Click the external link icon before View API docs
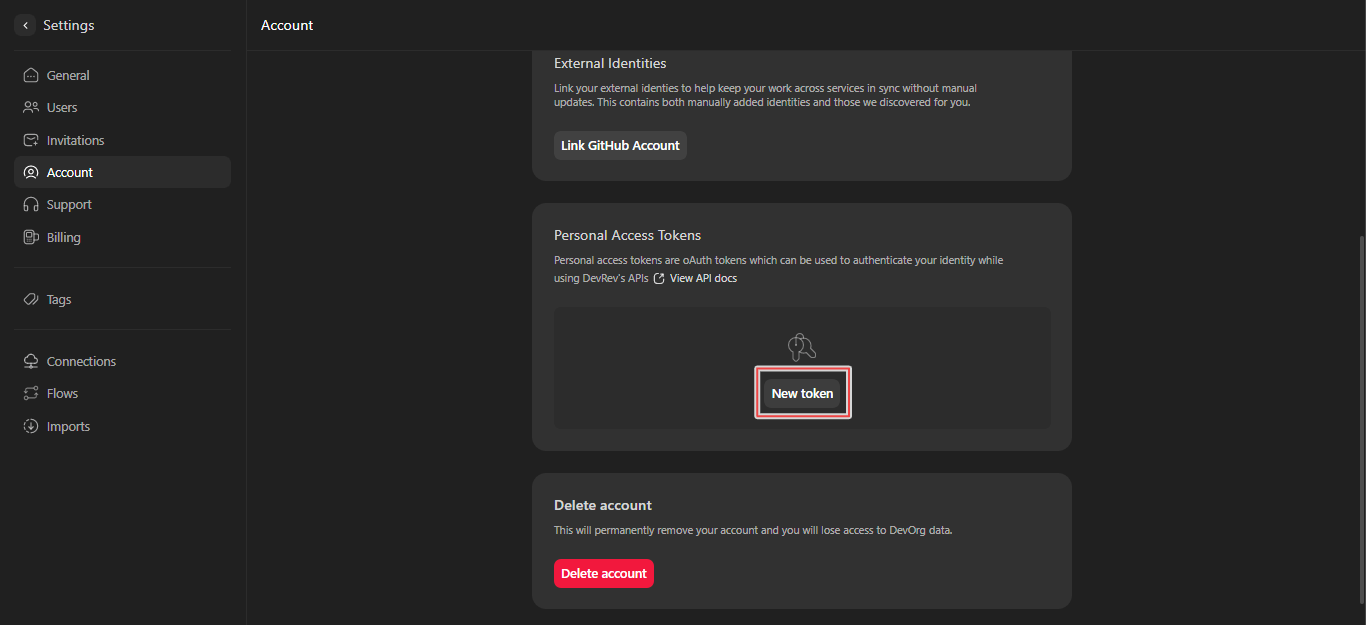The image size is (1366, 625). coord(659,279)
